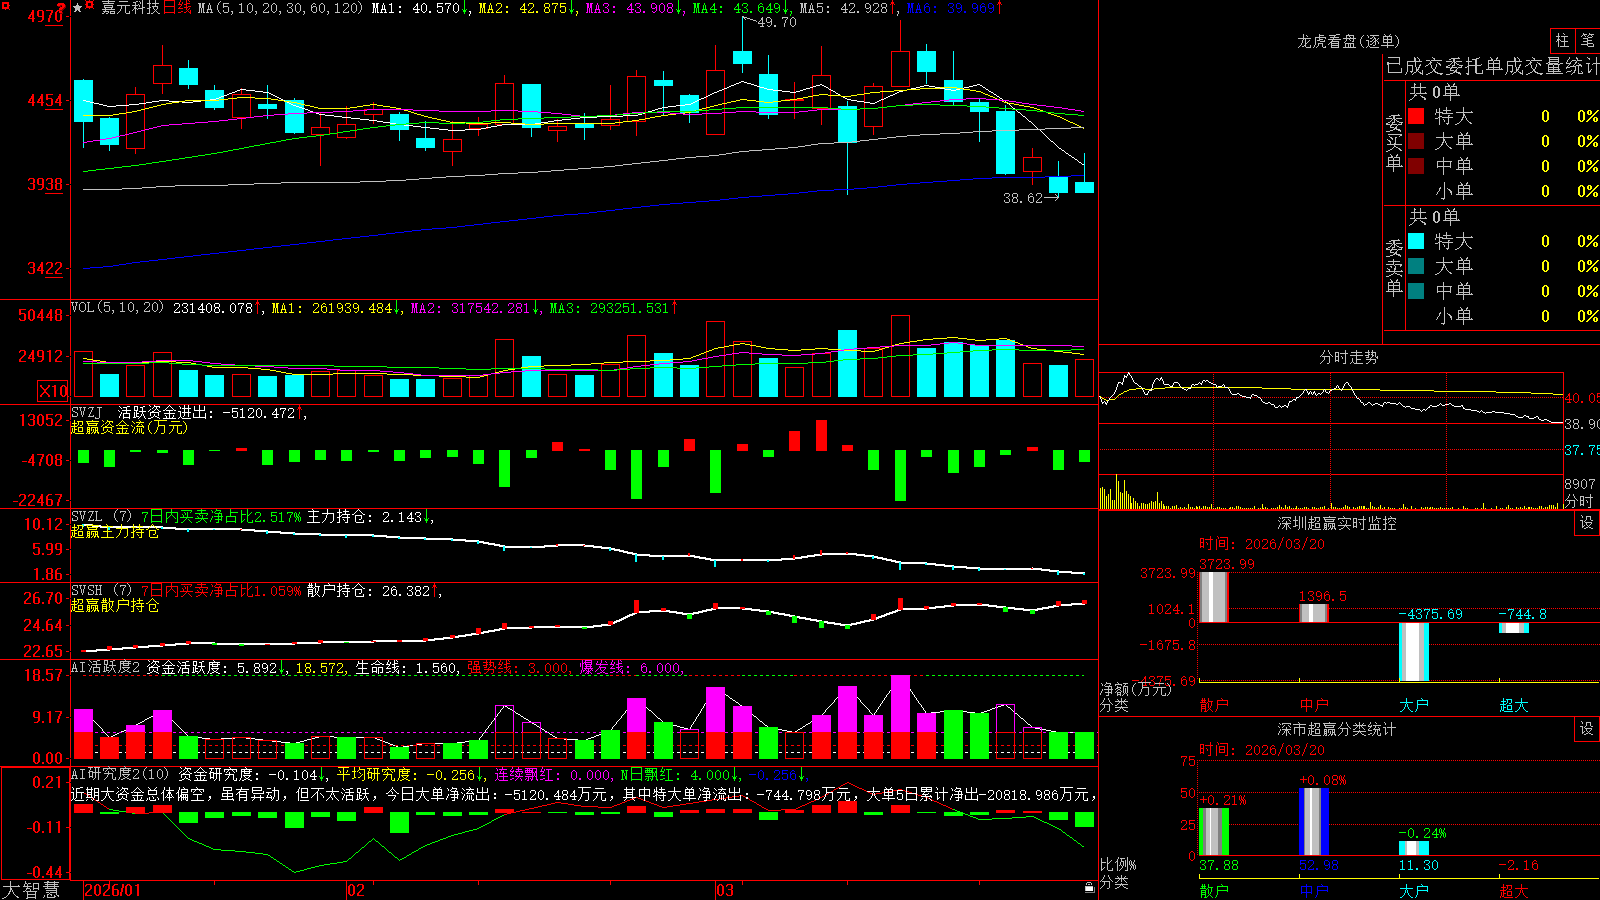Switch order view to 柱 bar mode

tap(1562, 40)
